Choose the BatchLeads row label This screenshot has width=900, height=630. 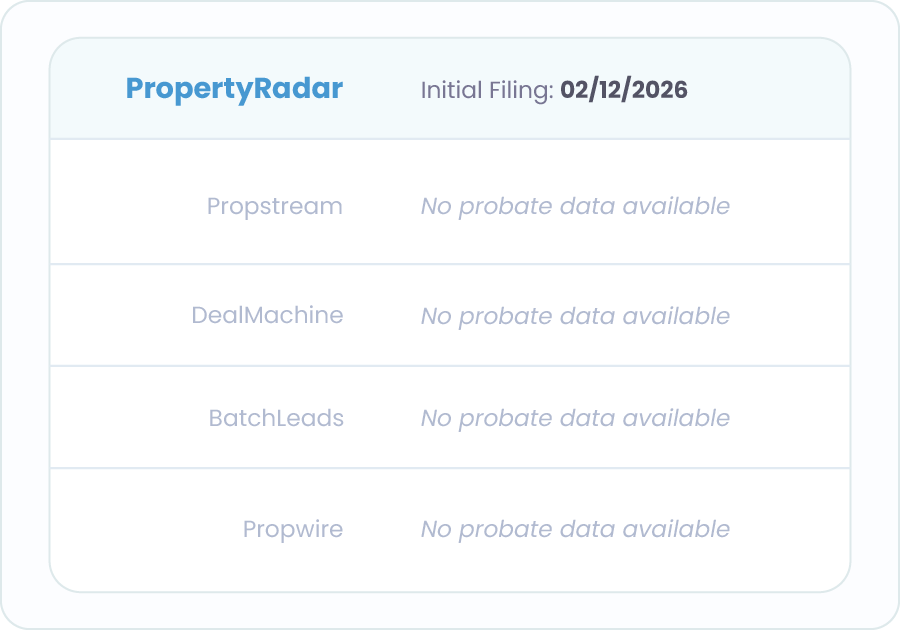tap(276, 419)
